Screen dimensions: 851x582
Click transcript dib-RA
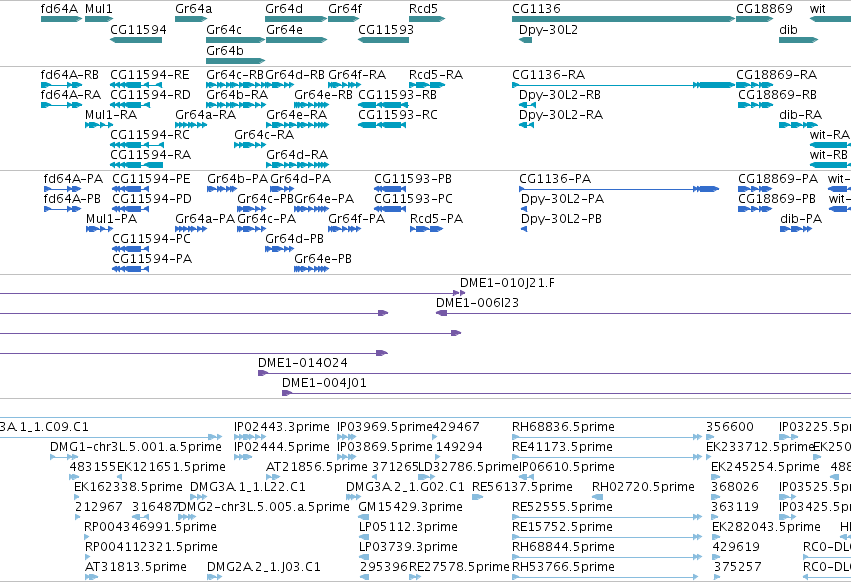tap(798, 125)
